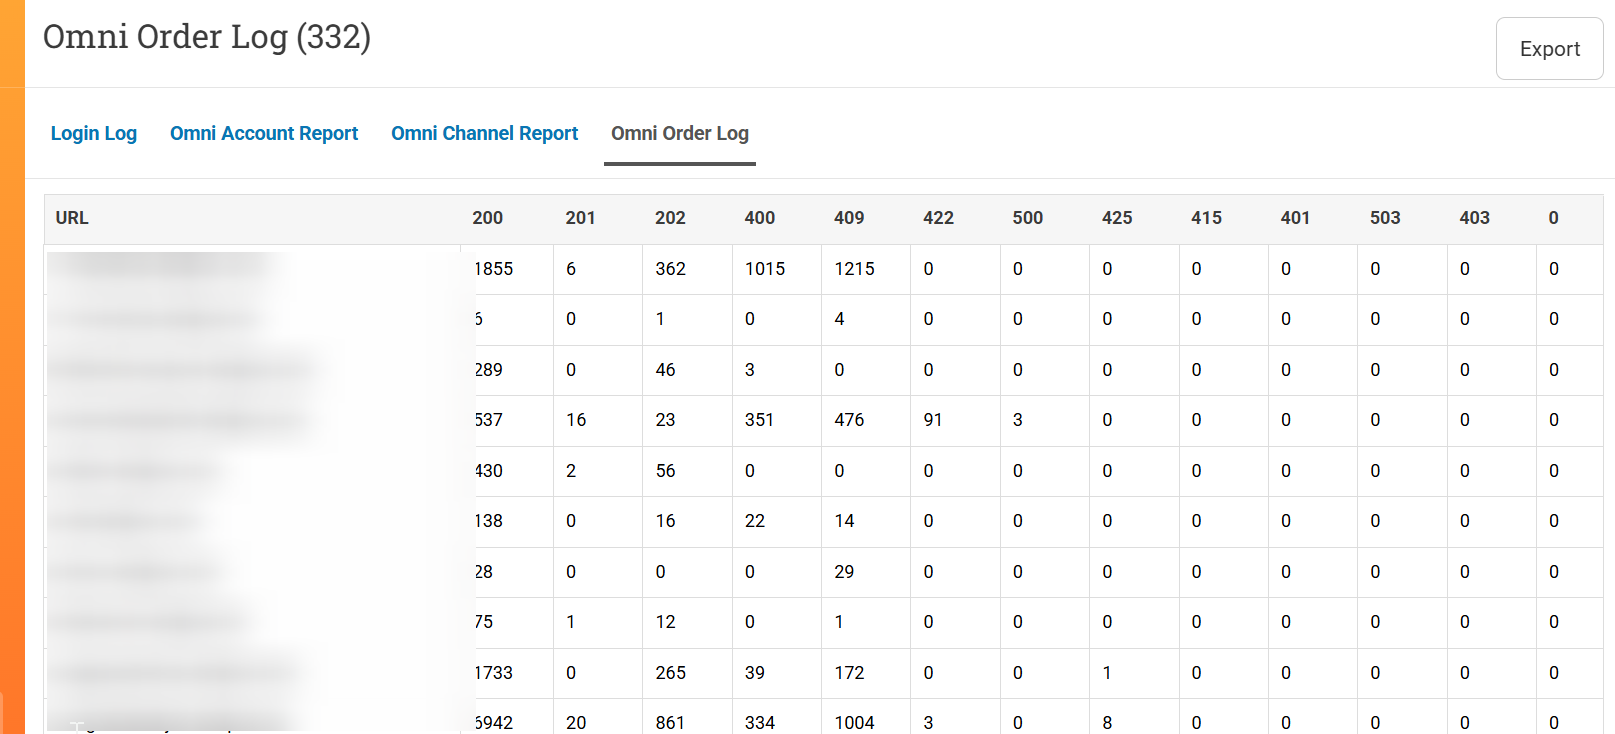Click the cell showing 39
The image size is (1615, 734).
pyautogui.click(x=755, y=673)
